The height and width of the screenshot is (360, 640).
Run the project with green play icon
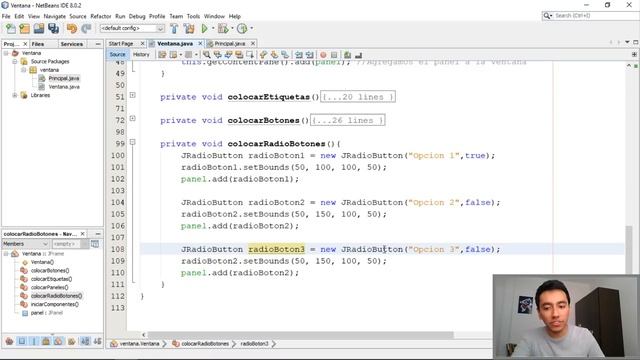point(204,29)
